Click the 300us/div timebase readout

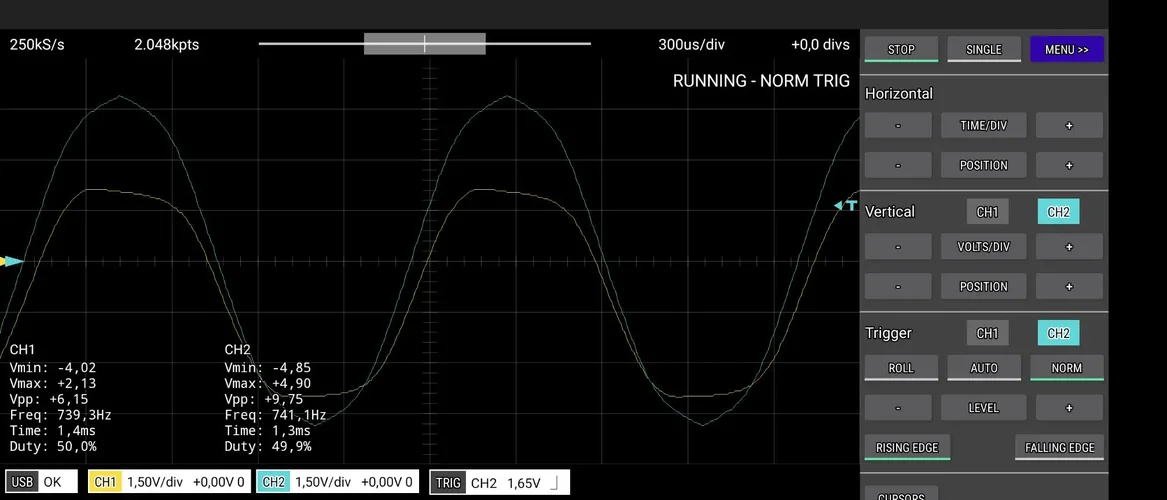click(691, 45)
